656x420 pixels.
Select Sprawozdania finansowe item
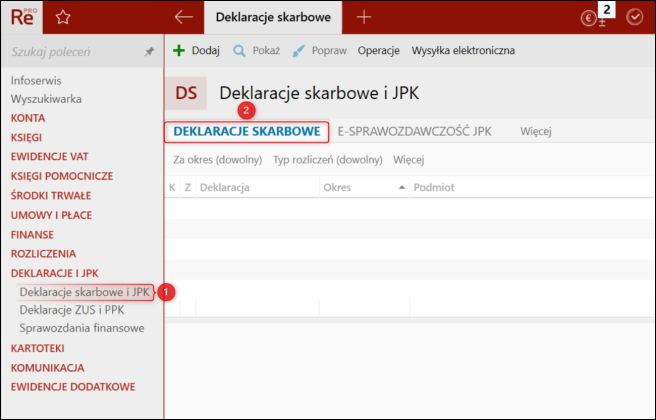point(82,328)
